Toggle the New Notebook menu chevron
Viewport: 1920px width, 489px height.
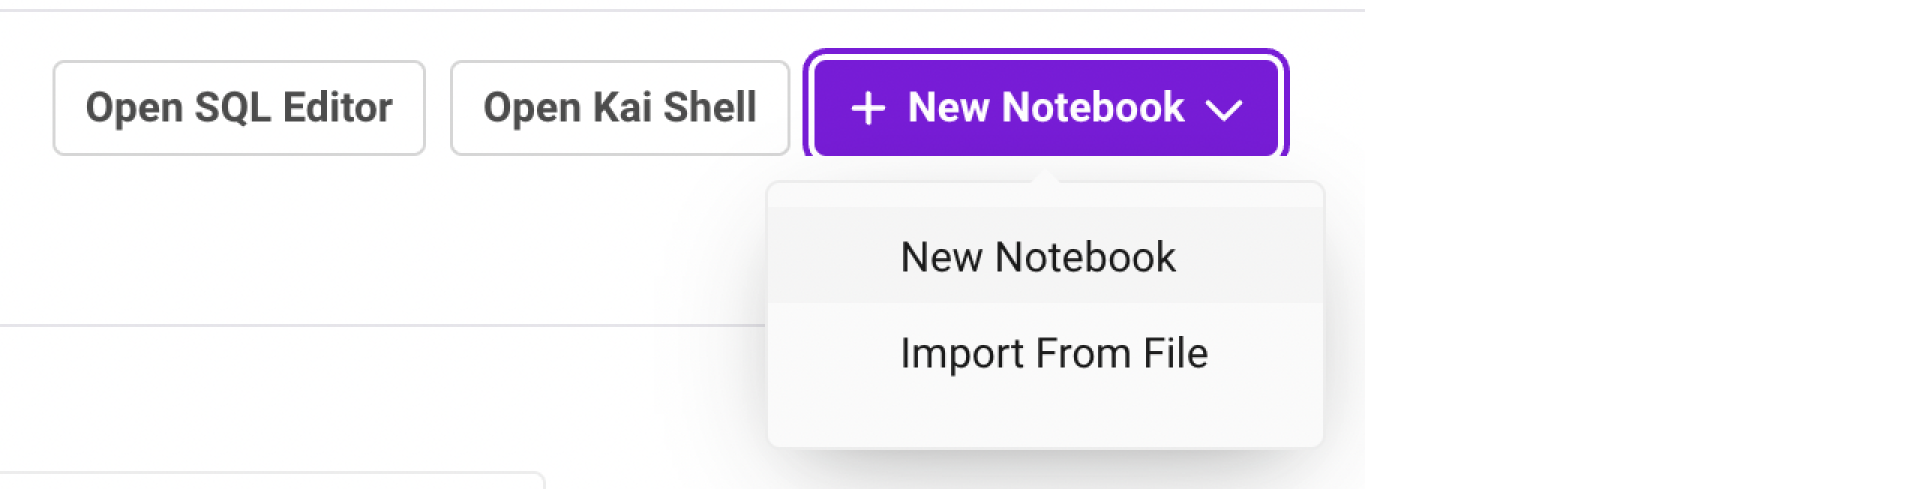(x=1224, y=109)
